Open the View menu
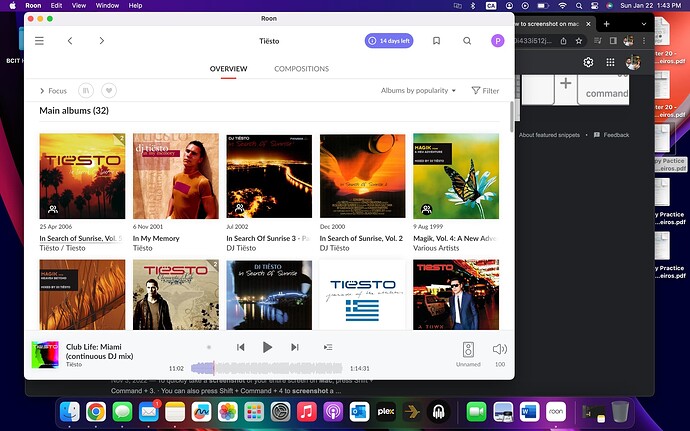The width and height of the screenshot is (690, 431). coord(79,5)
